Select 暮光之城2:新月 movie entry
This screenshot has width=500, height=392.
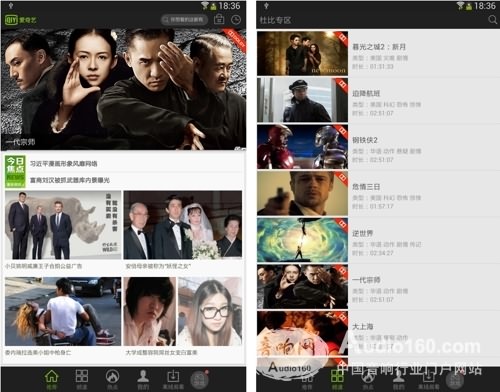click(x=378, y=53)
